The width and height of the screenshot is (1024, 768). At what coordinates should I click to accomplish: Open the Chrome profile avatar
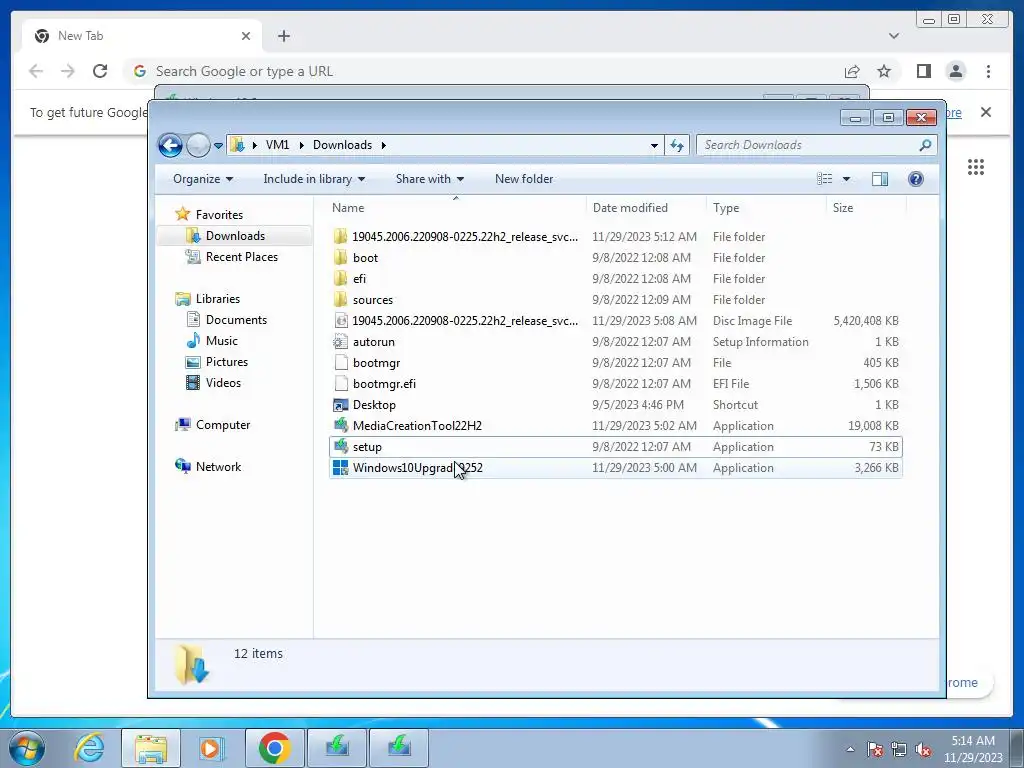tap(955, 71)
